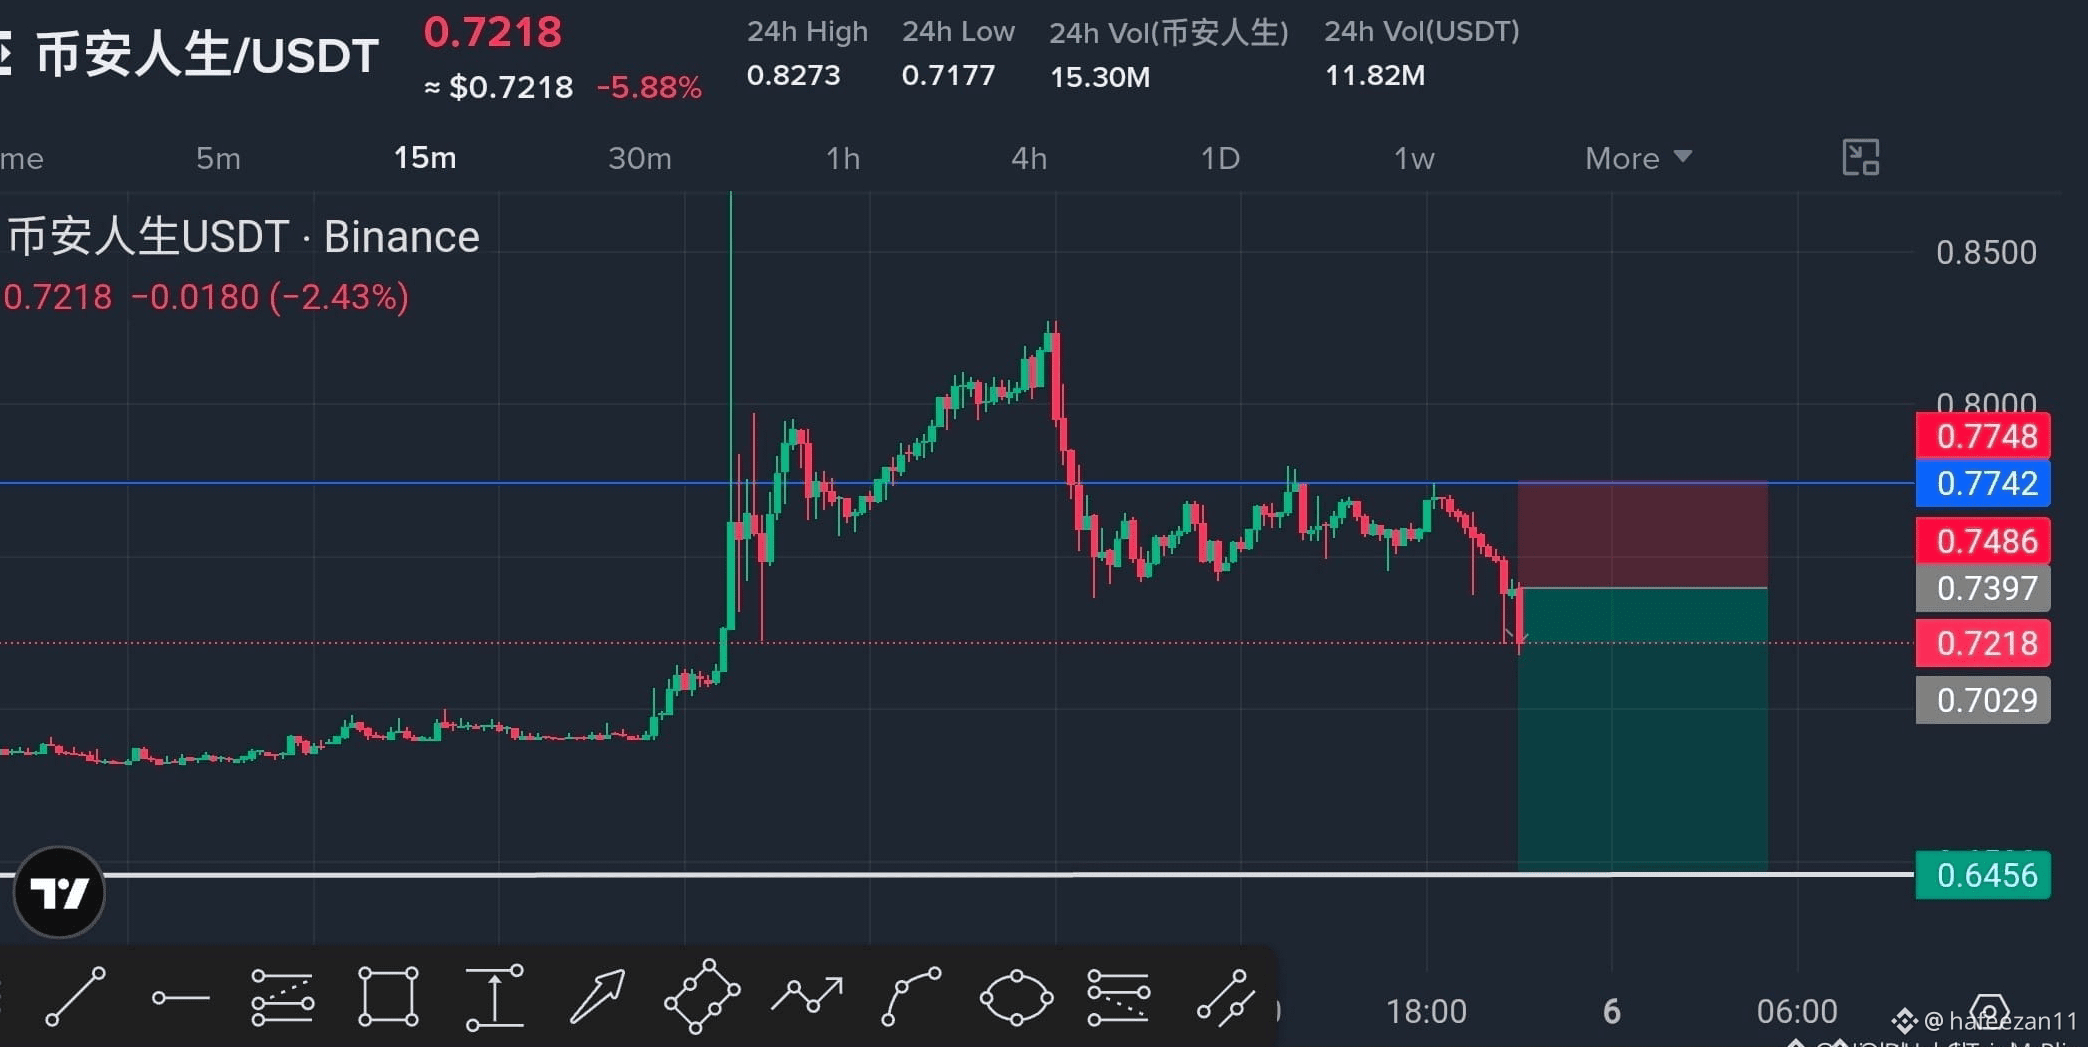Image resolution: width=2088 pixels, height=1047 pixels.
Task: Choose the rectangle drawing tool
Action: click(x=388, y=996)
